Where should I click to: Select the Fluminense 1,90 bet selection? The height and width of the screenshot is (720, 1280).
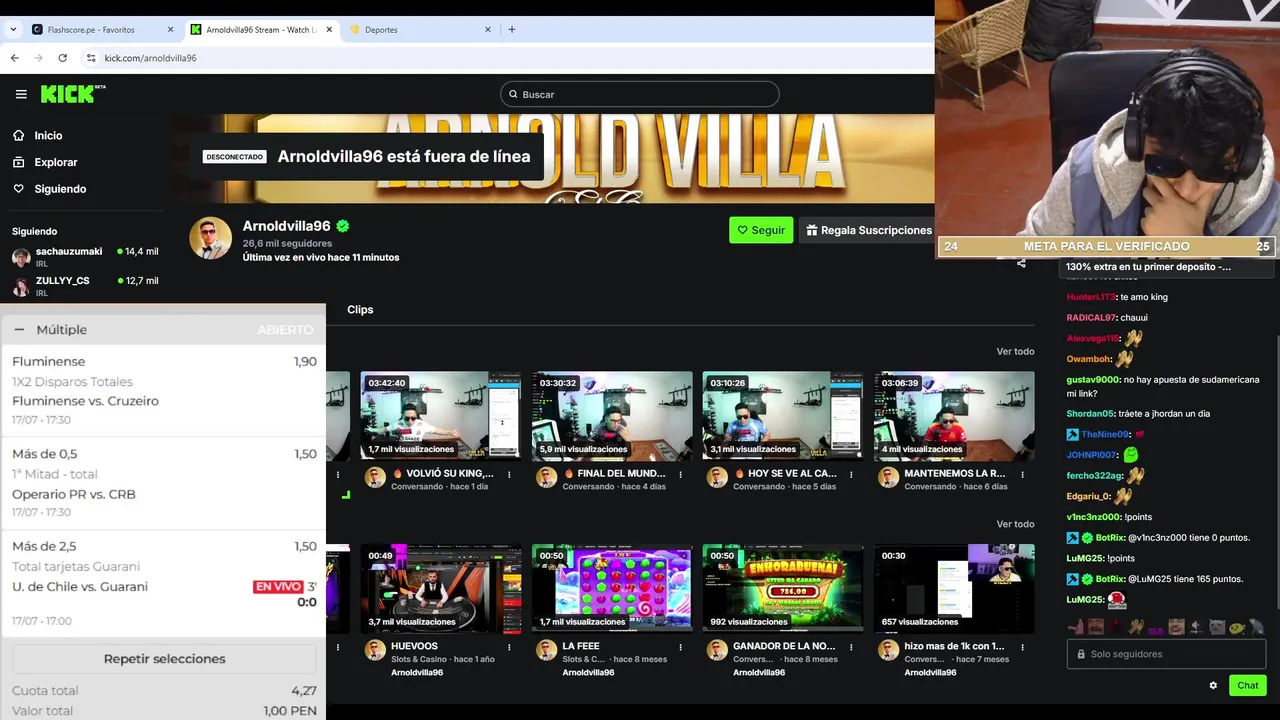click(163, 390)
